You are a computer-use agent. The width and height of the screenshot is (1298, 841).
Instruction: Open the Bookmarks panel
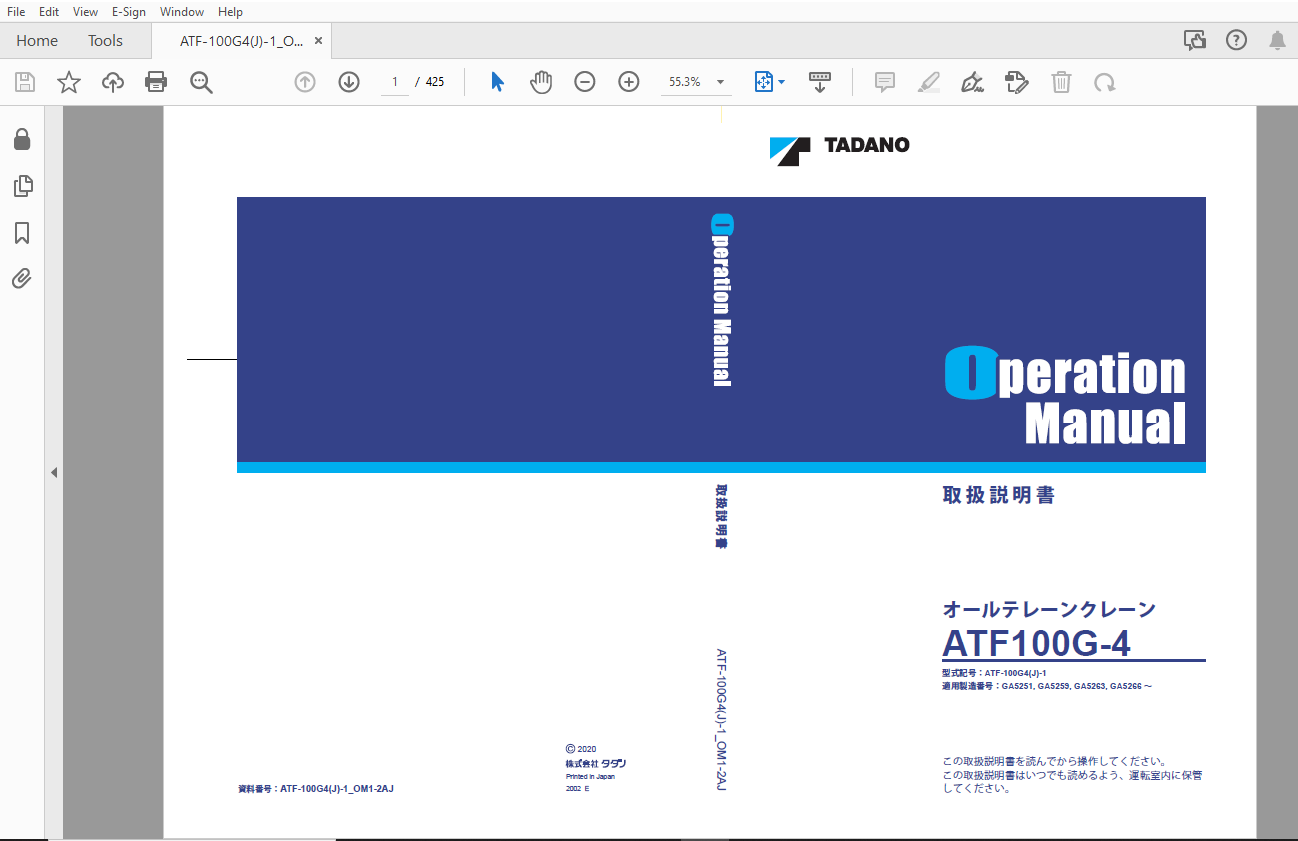(x=22, y=232)
